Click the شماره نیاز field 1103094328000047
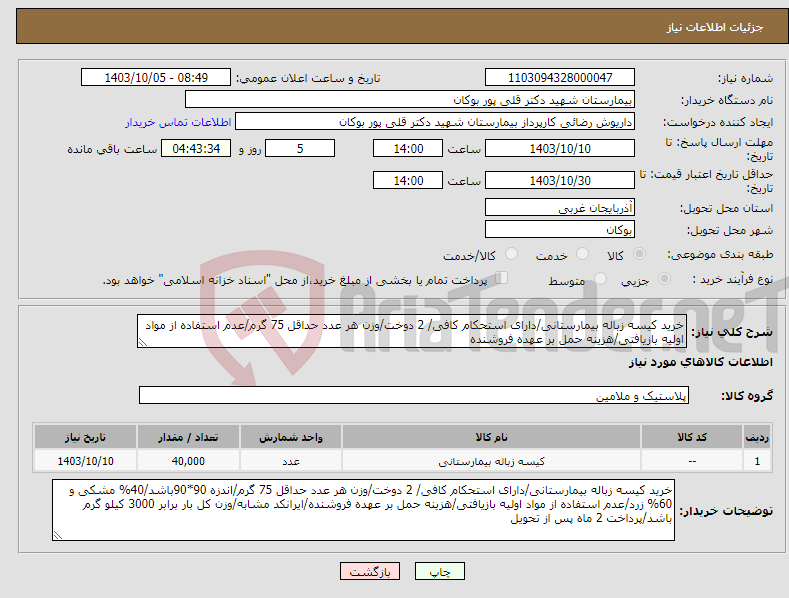789x598 pixels. 560,78
